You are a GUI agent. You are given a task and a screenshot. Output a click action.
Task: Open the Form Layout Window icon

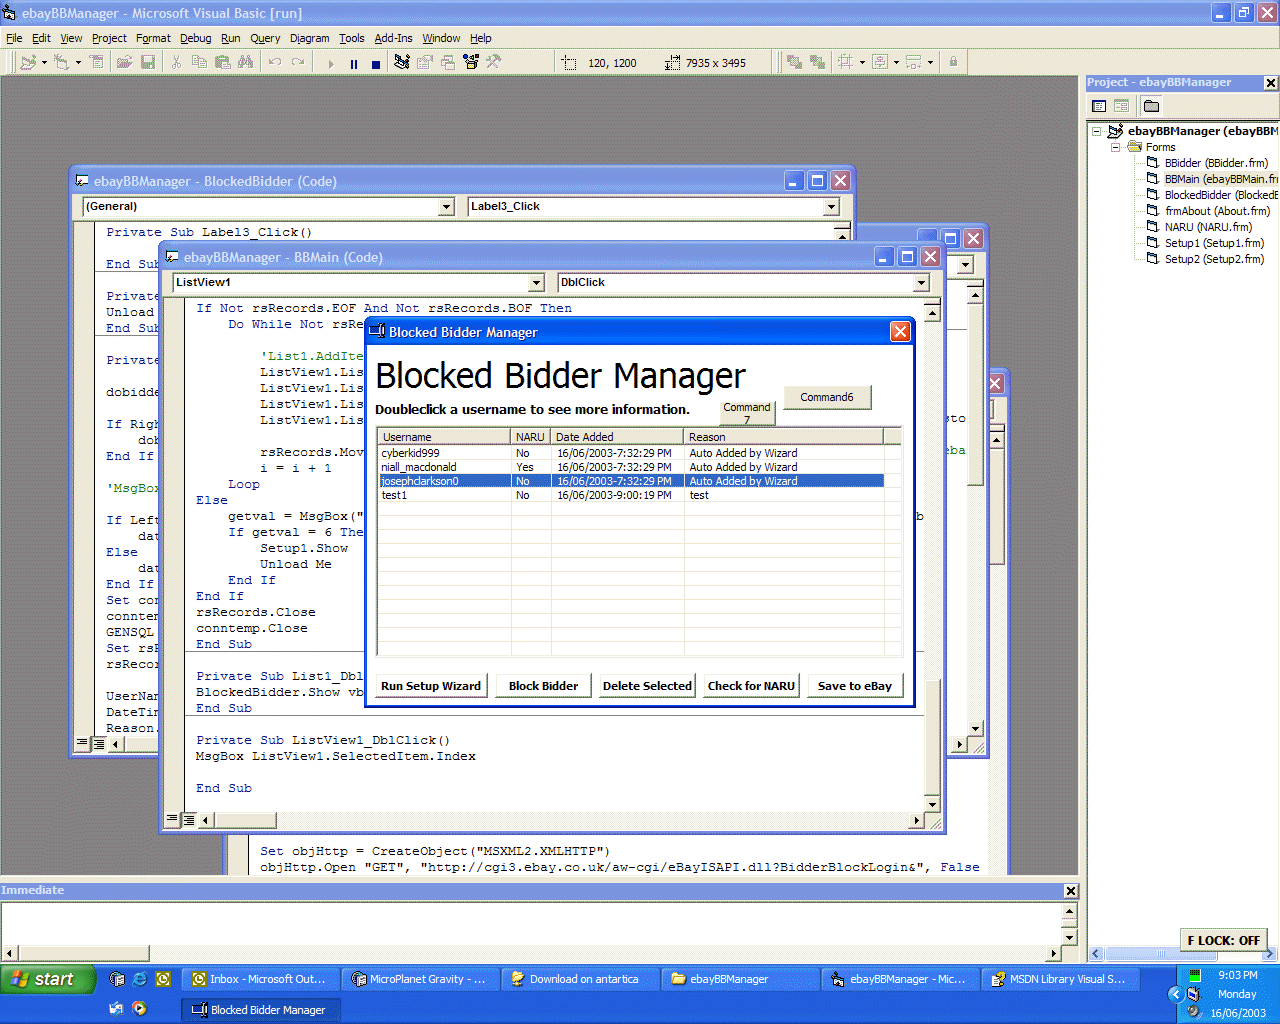pos(448,62)
